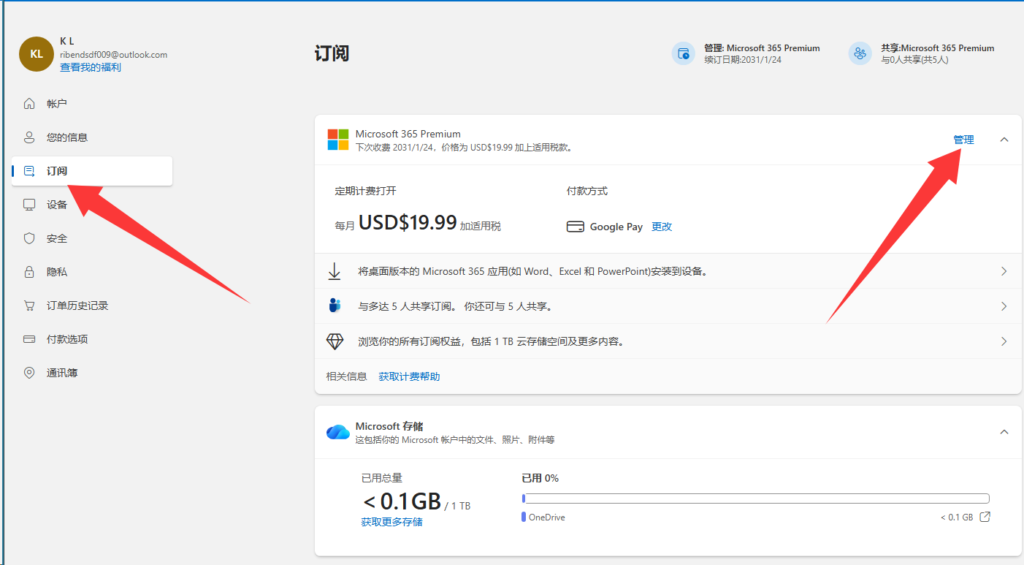This screenshot has width=1024, height=565.
Task: Expand the share subscription row chevron
Action: (1003, 306)
